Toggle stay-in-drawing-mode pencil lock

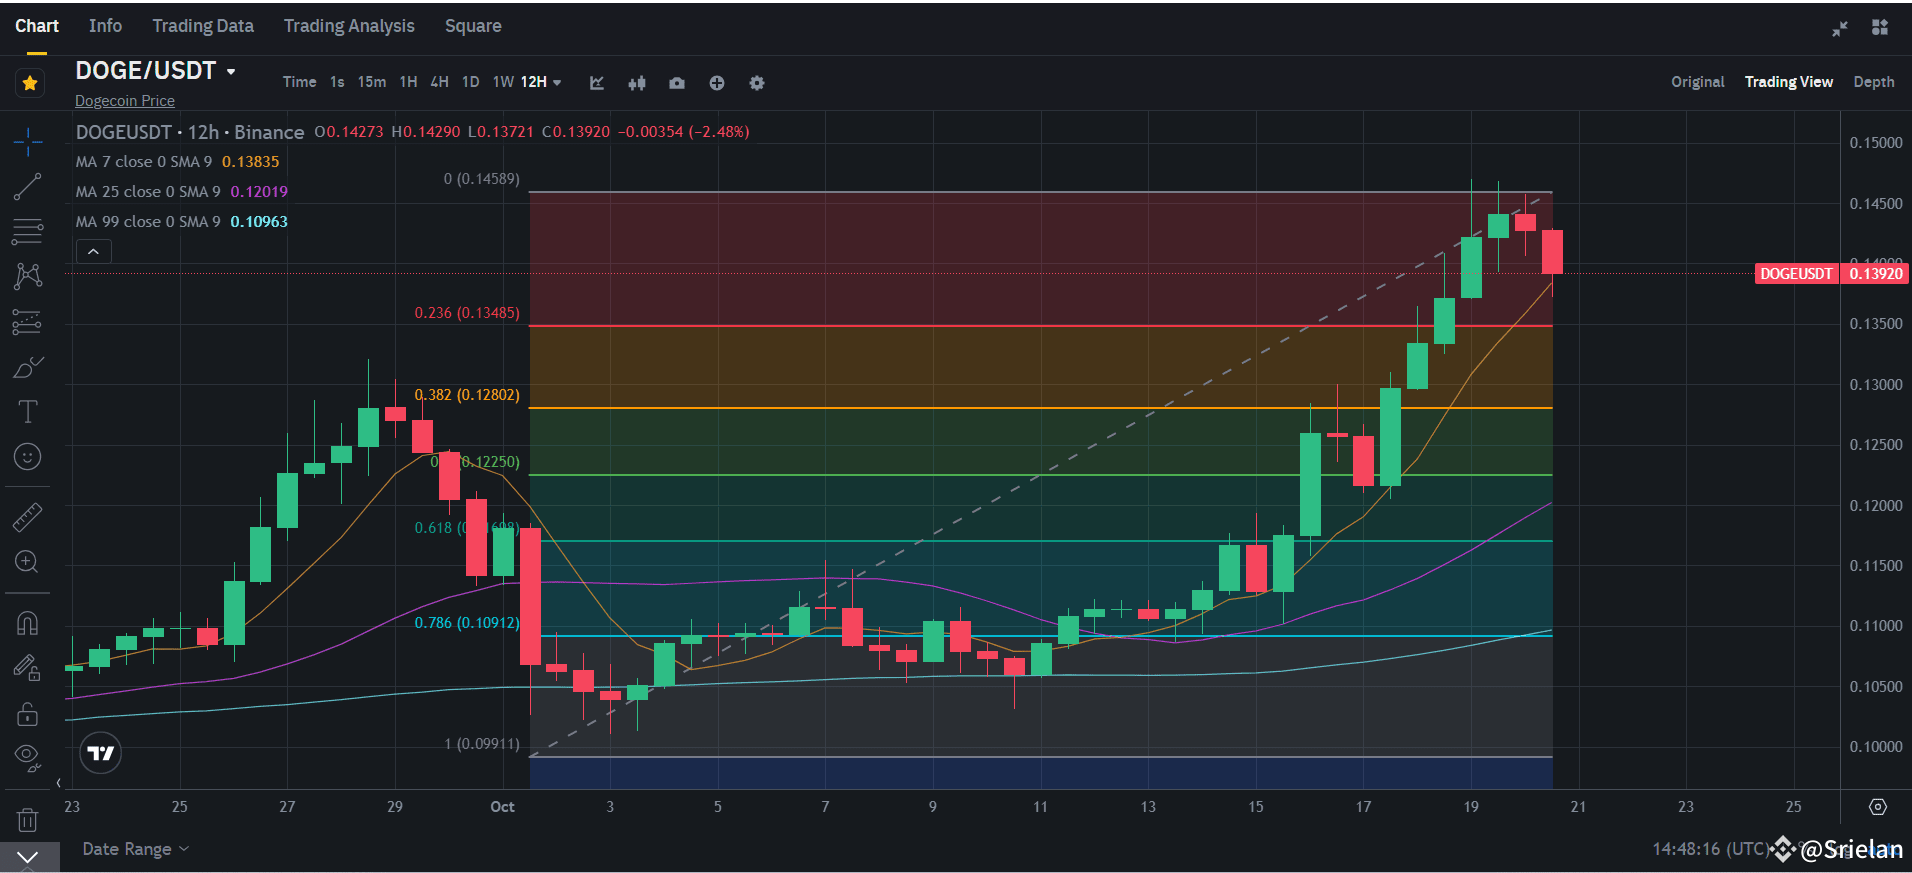28,668
